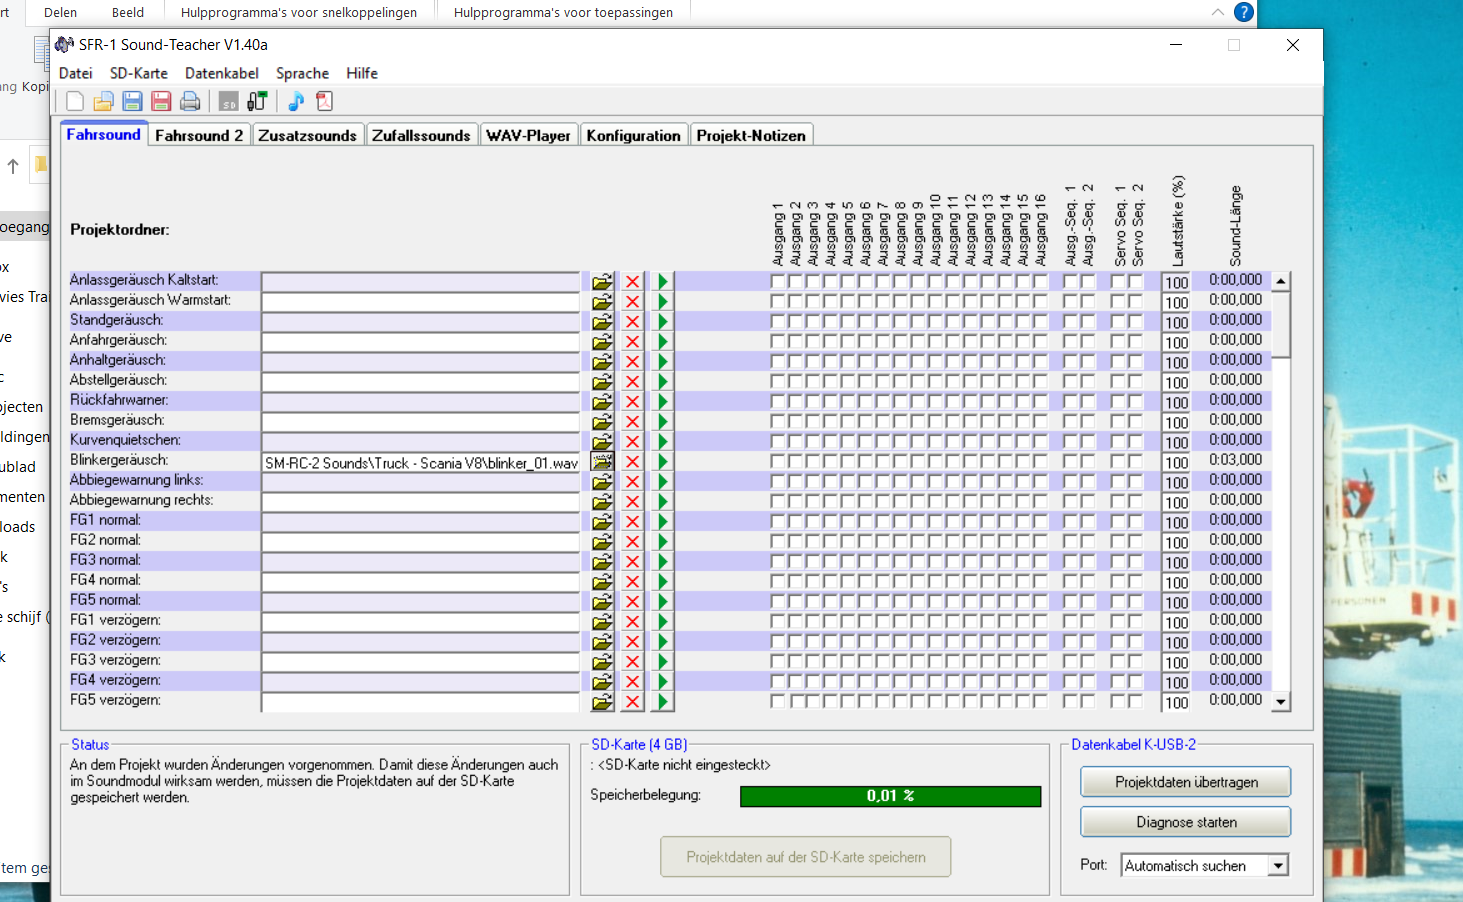This screenshot has width=1463, height=902.
Task: Open the PDF manual icon in toolbar
Action: (324, 101)
